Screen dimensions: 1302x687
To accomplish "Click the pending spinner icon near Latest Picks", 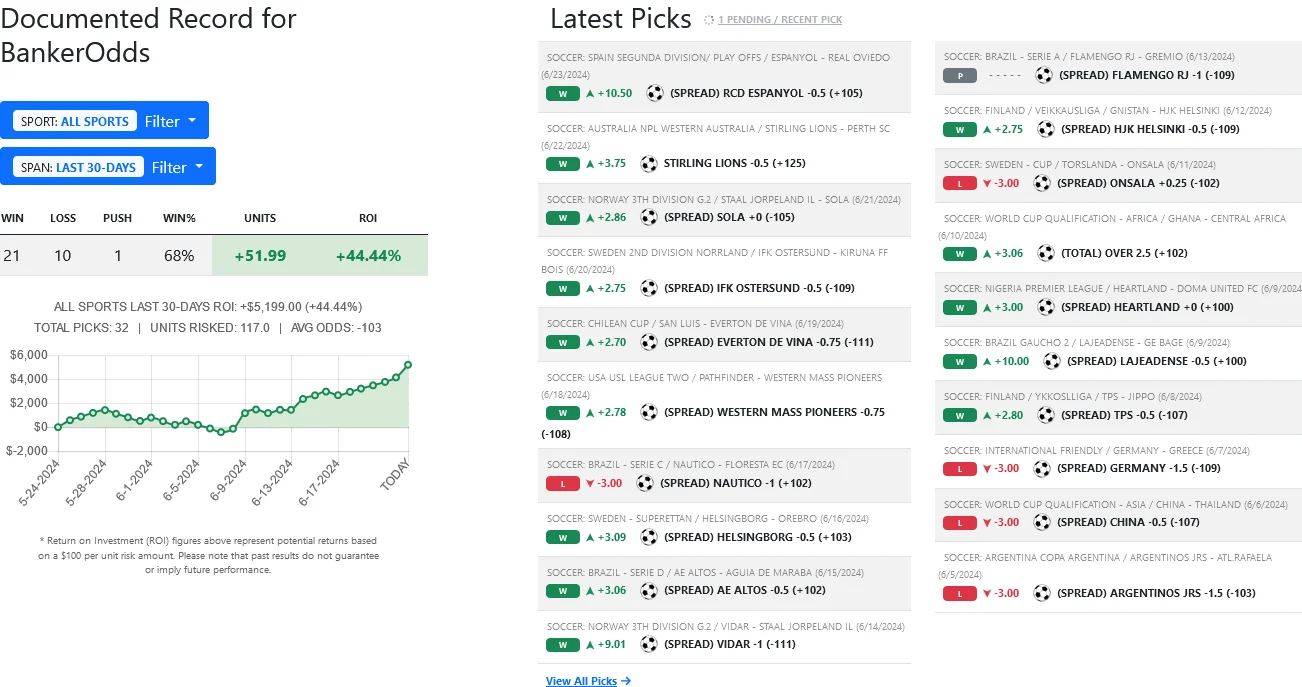I will click(x=709, y=20).
